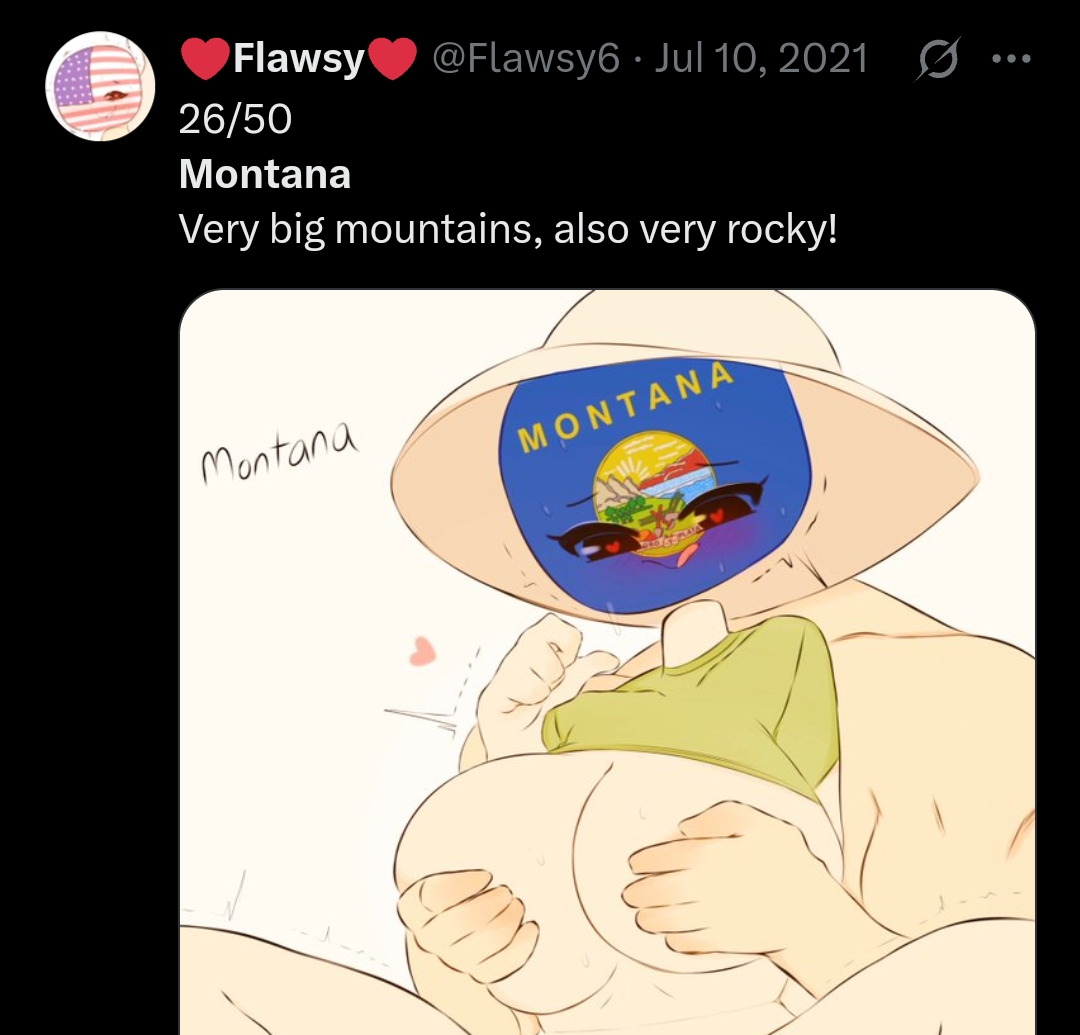The height and width of the screenshot is (1035, 1080).
Task: Open the three-dot more options menu
Action: [x=1010, y=59]
